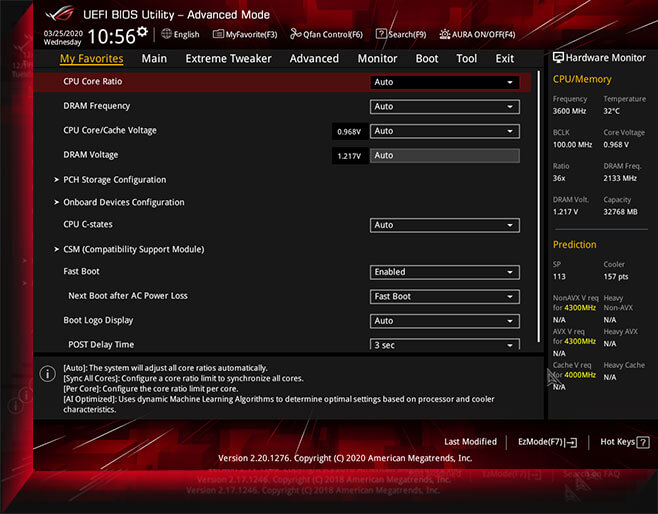This screenshot has height=514, width=658.
Task: Open the Boot Logo Display dropdown
Action: point(444,321)
